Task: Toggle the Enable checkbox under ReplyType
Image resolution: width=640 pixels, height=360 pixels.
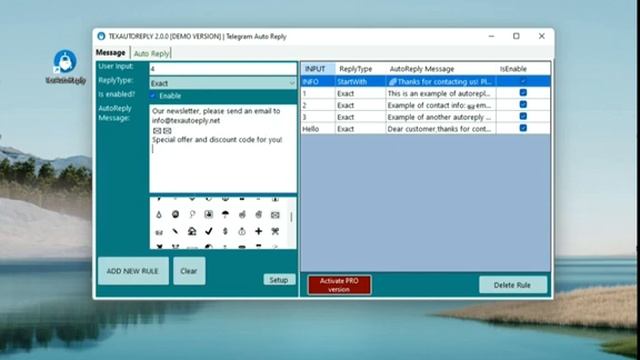Action: click(x=153, y=96)
